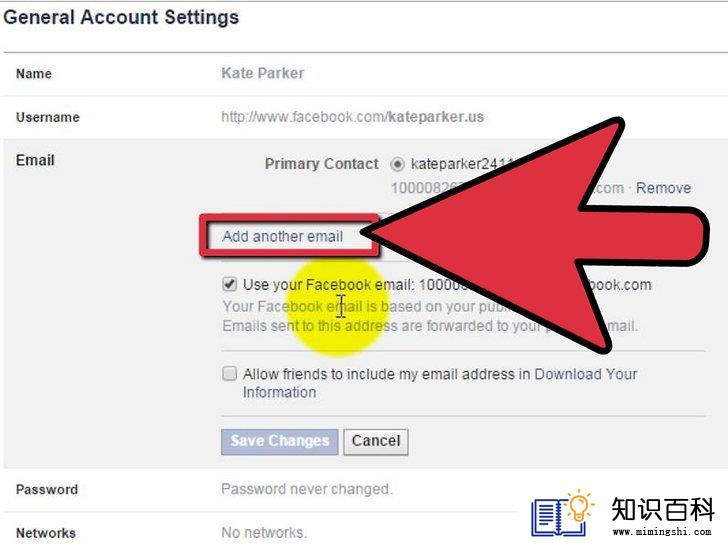Viewport: 728px width, 546px height.
Task: Uncheck the Use your Facebook email checkbox
Action: 229,284
